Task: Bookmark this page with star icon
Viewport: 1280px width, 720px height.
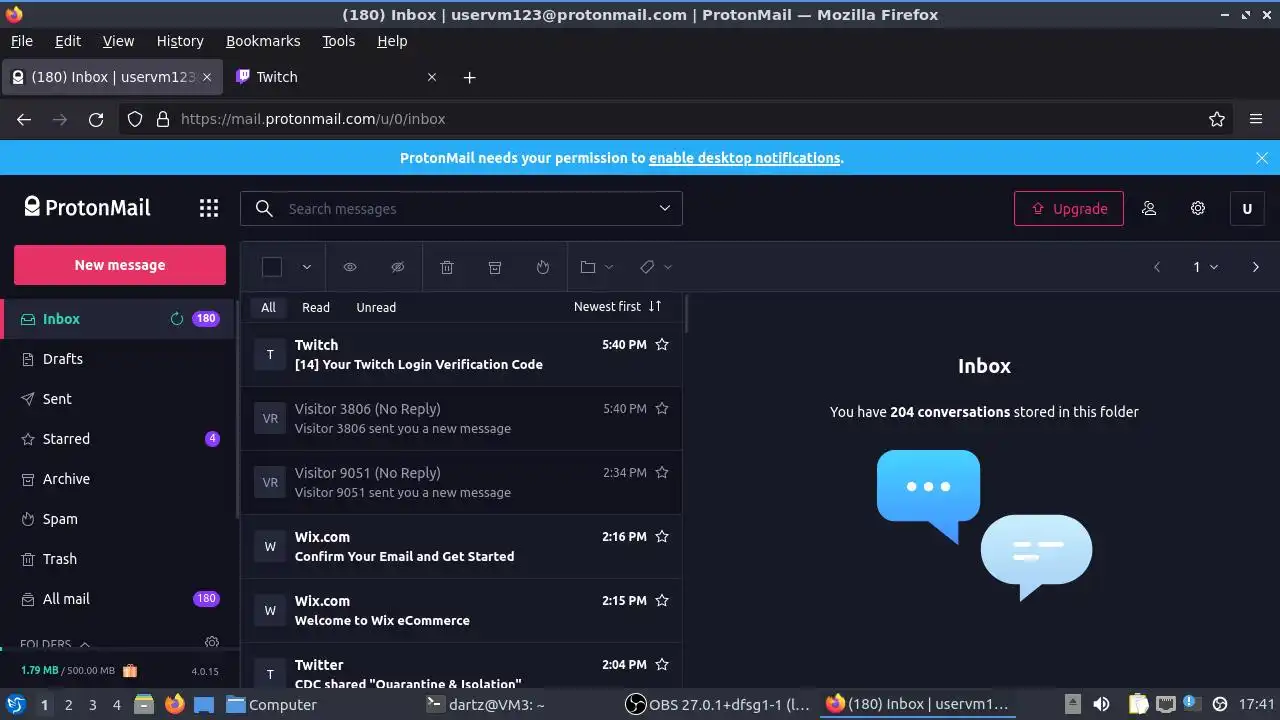Action: (x=1217, y=119)
